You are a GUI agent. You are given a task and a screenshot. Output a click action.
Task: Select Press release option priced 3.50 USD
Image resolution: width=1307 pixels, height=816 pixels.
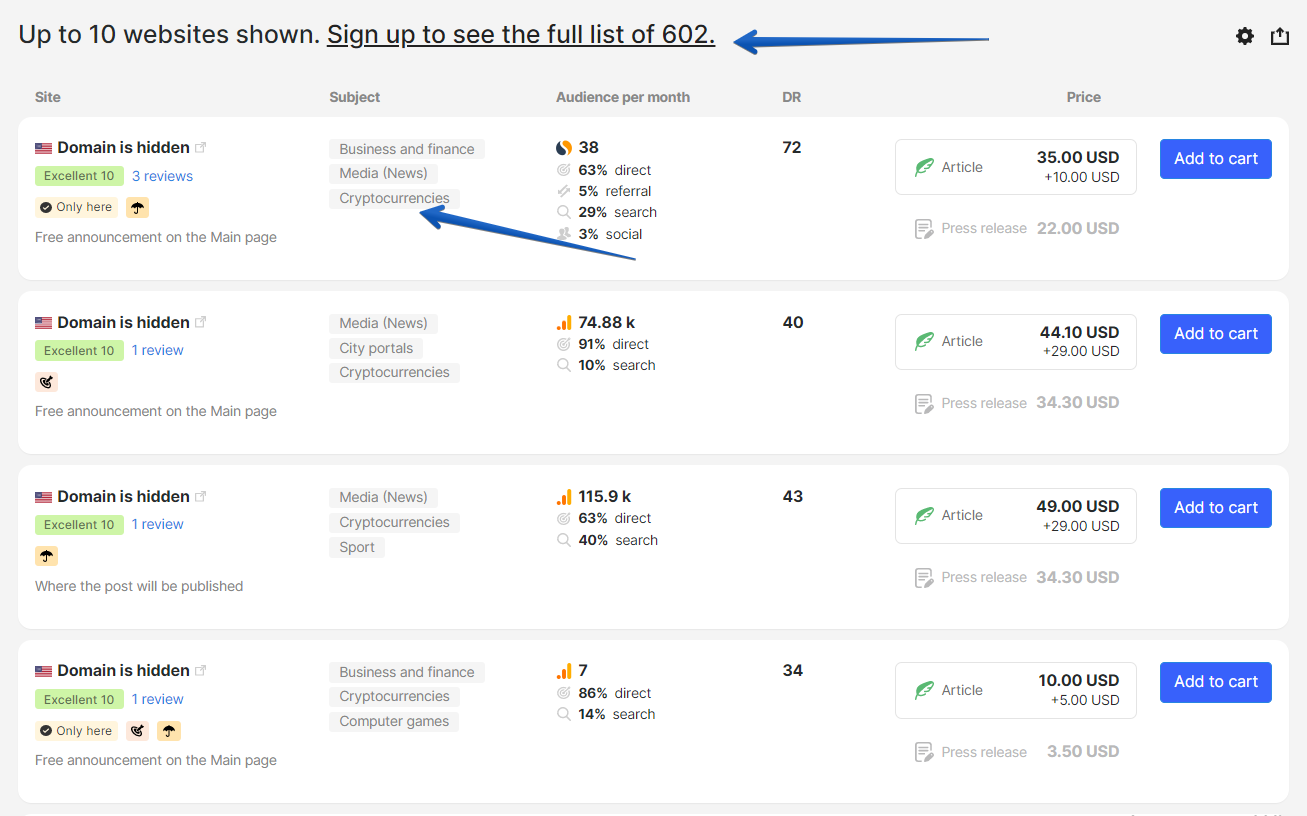(x=1015, y=752)
